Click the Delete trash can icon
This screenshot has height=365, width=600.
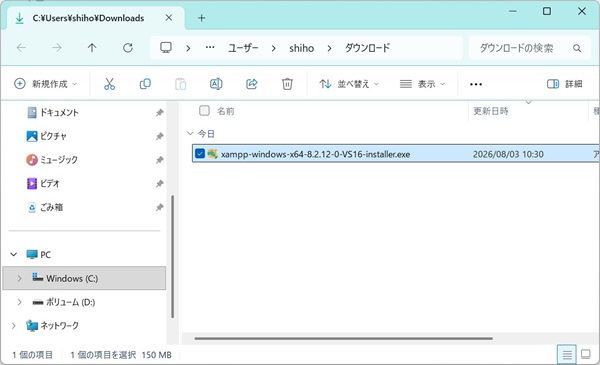[x=287, y=84]
